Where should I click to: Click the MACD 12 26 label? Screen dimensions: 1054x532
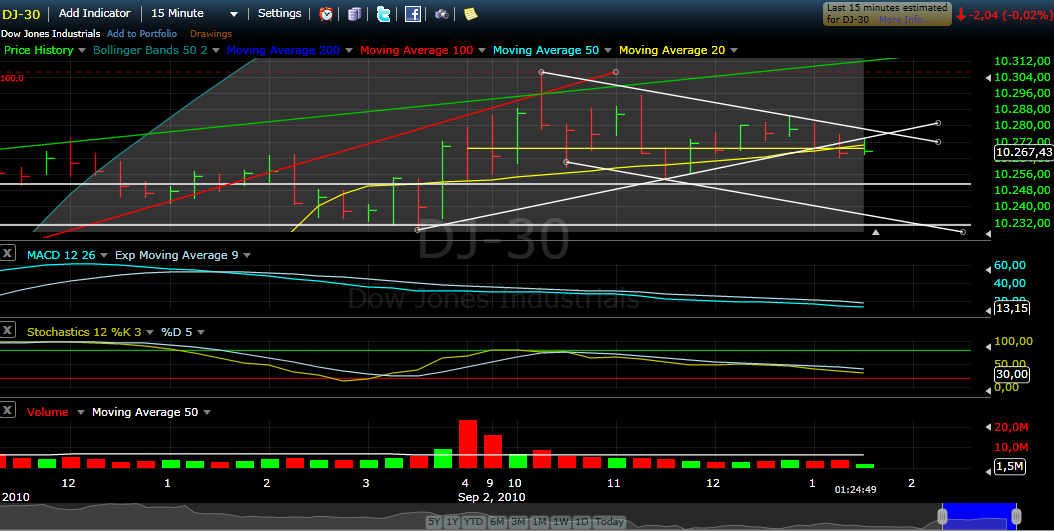point(61,256)
